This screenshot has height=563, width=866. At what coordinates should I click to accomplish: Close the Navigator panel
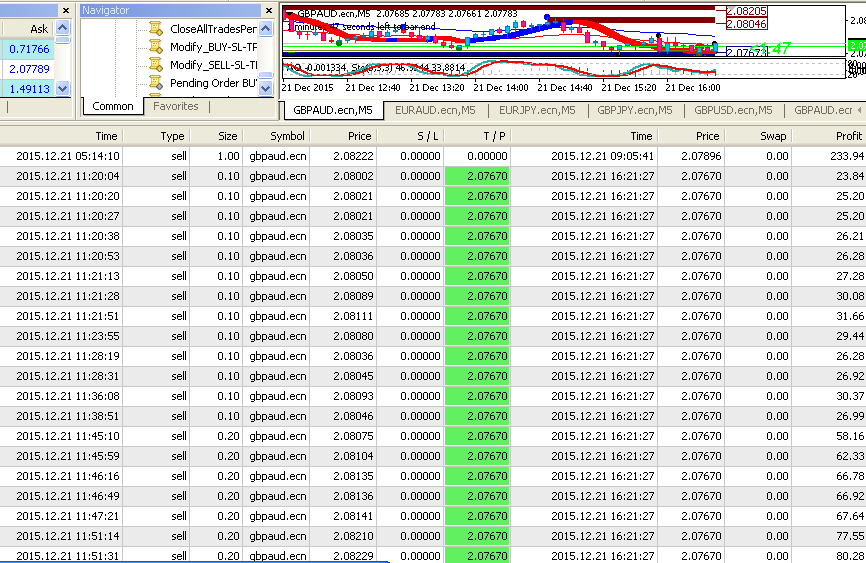pyautogui.click(x=269, y=10)
